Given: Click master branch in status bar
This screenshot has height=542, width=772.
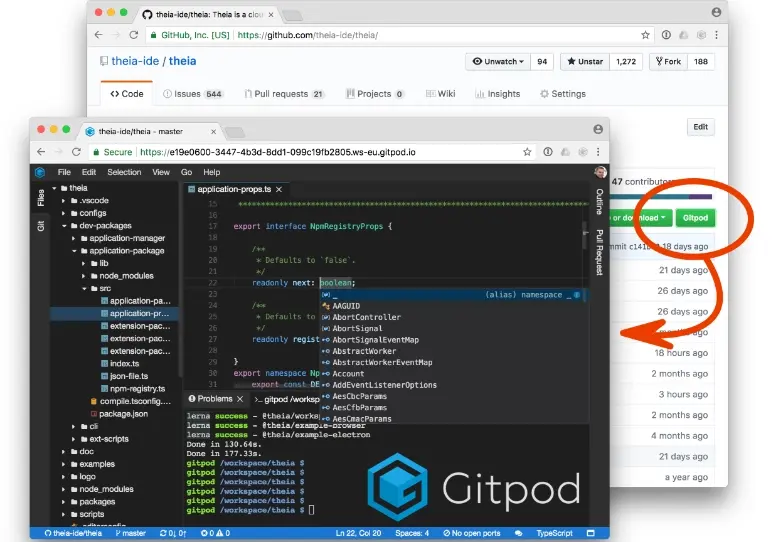Looking at the screenshot, I should click(x=130, y=533).
